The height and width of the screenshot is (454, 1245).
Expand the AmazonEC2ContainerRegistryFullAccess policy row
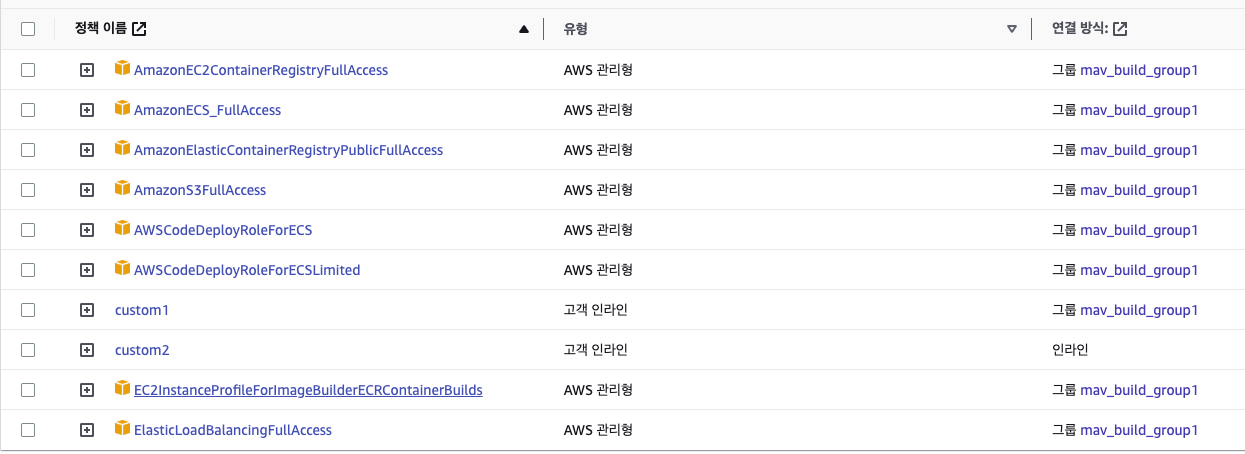87,70
